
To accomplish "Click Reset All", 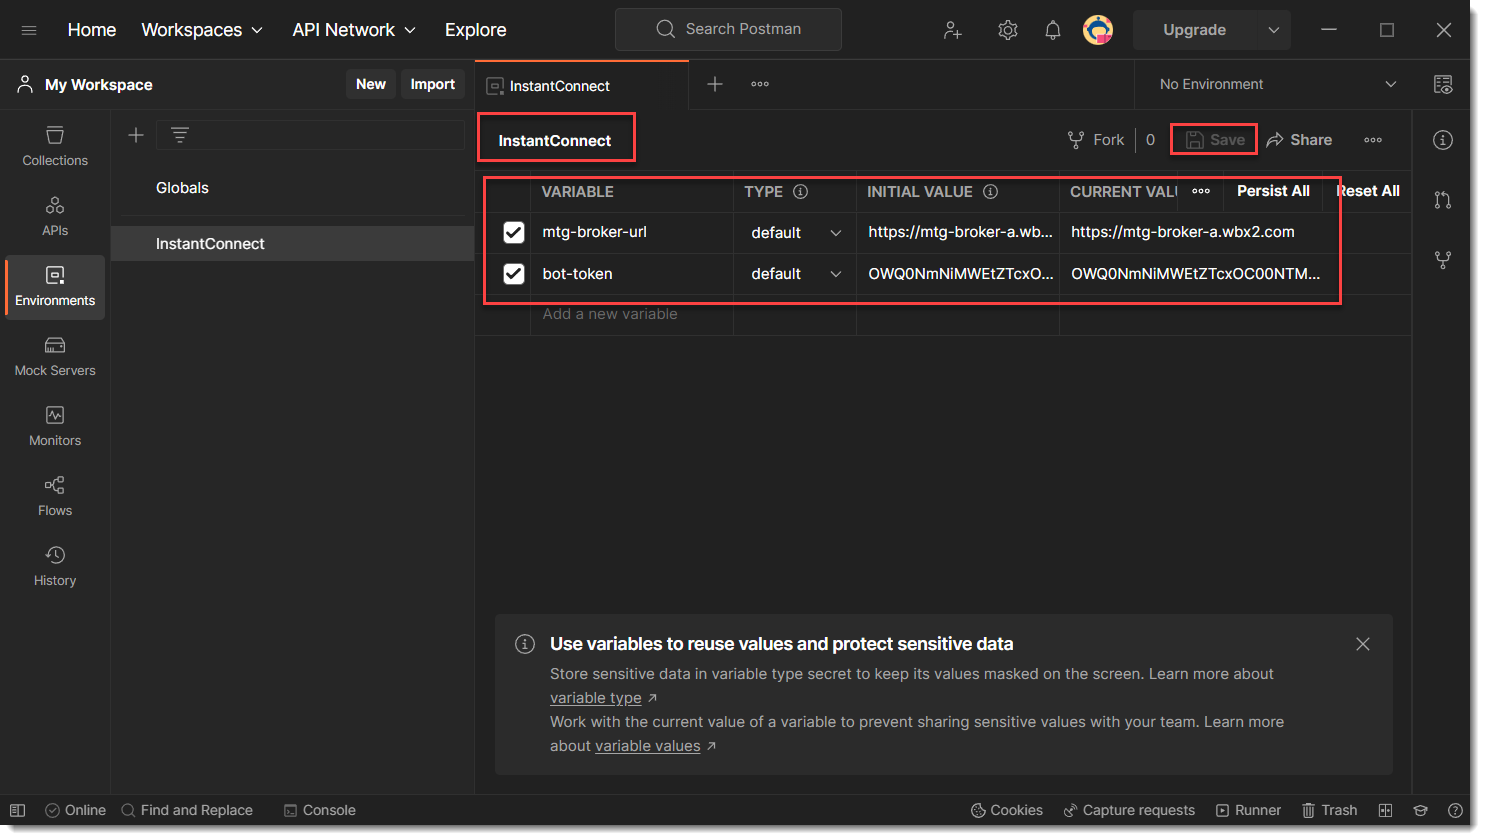I will tap(1368, 191).
